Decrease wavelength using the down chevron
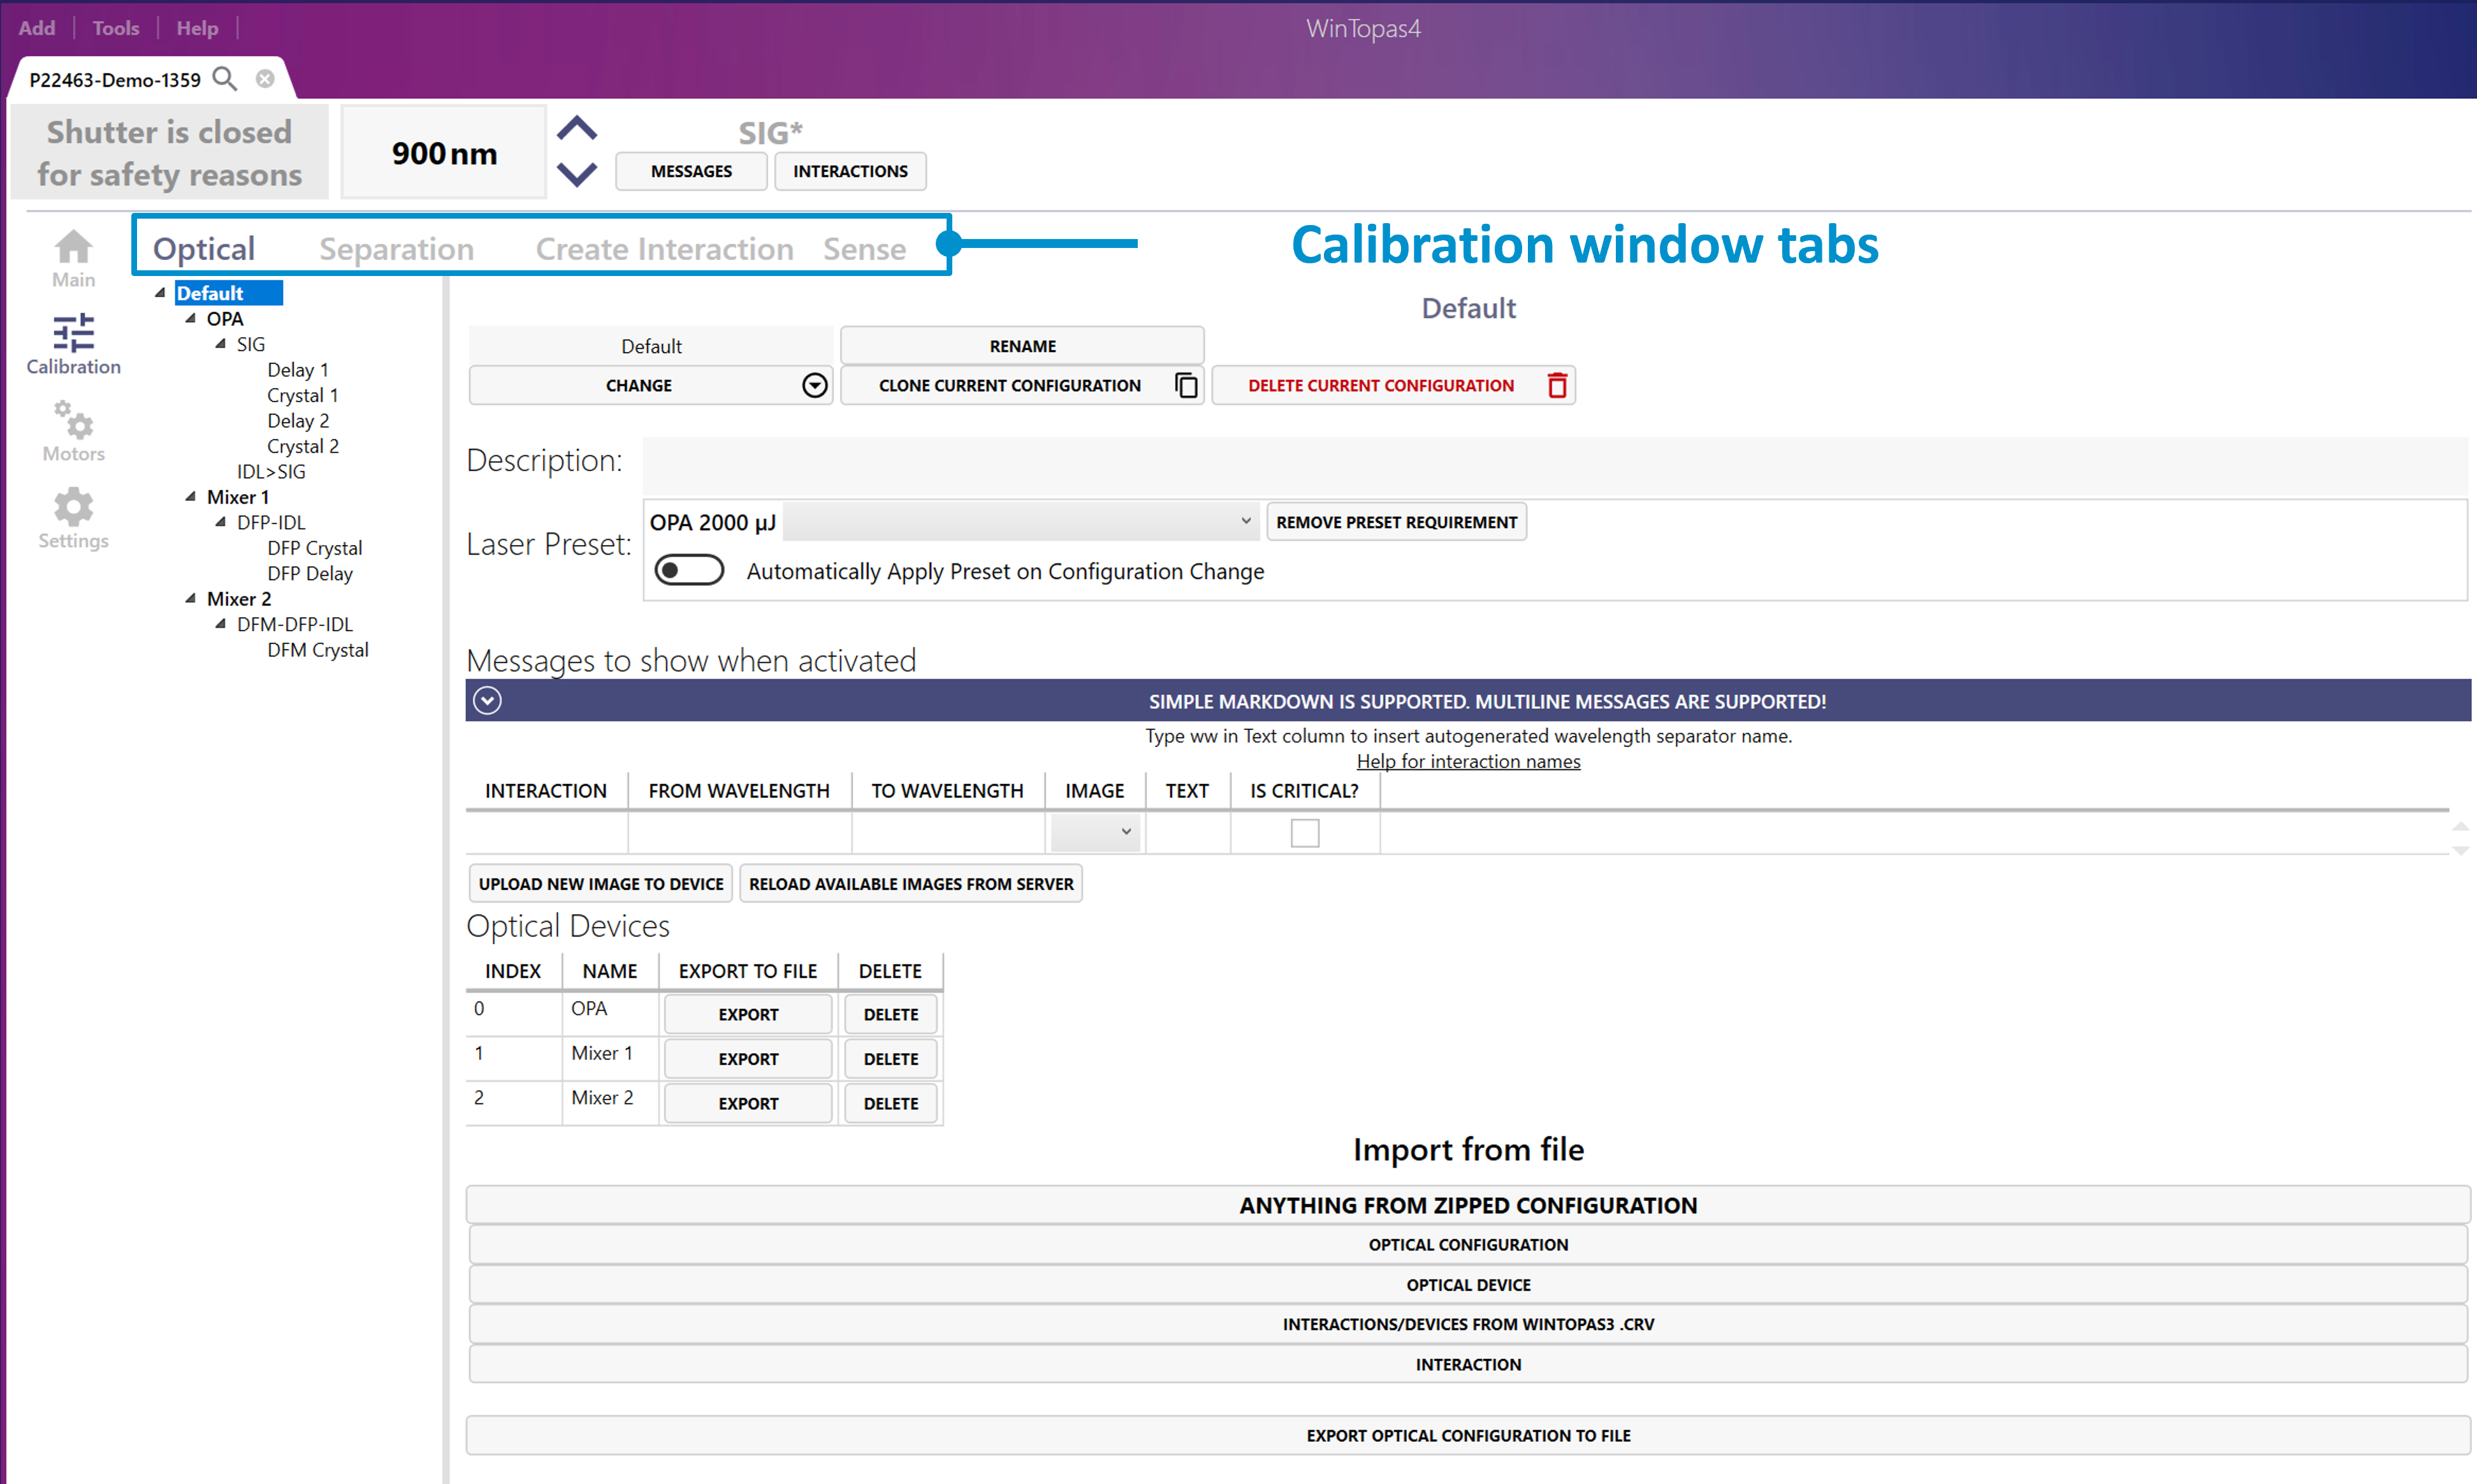This screenshot has width=2477, height=1484. pyautogui.click(x=577, y=175)
